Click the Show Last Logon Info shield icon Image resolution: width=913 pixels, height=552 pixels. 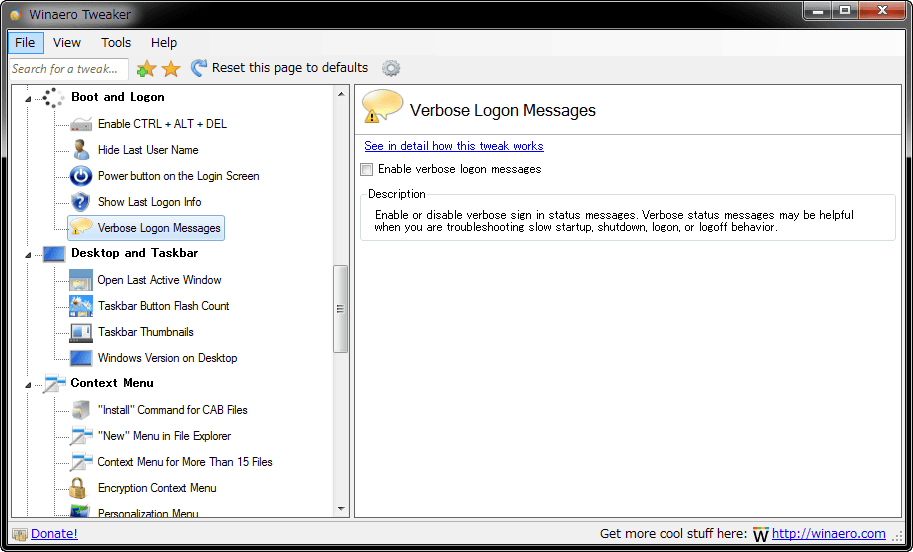click(80, 202)
